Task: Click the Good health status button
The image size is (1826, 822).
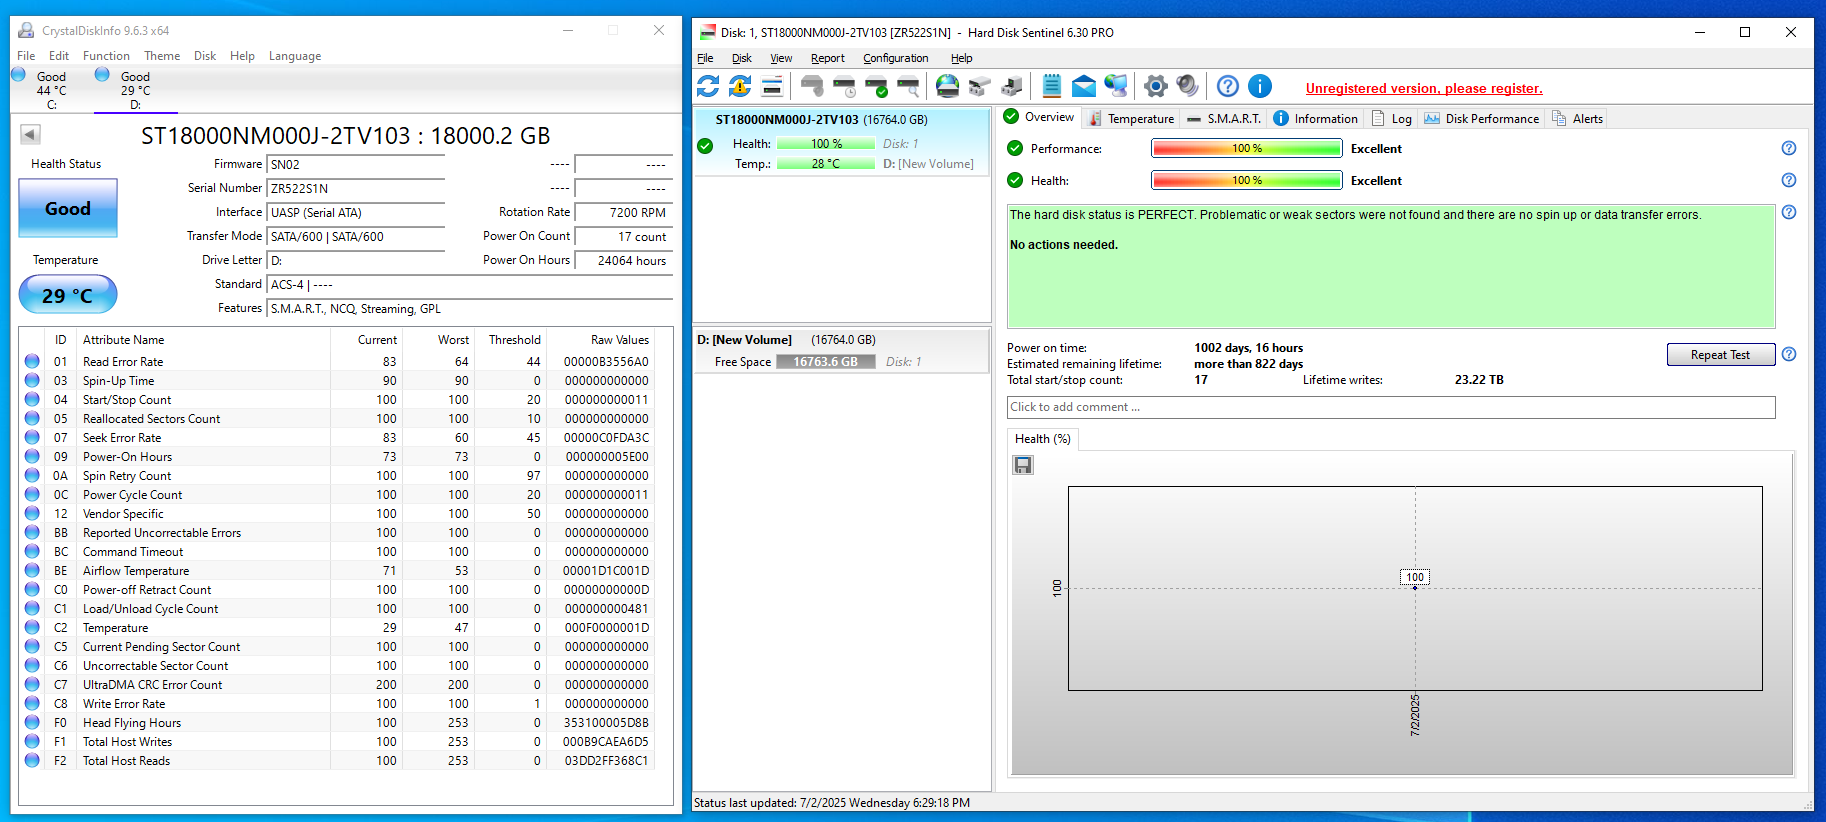Action: tap(68, 208)
